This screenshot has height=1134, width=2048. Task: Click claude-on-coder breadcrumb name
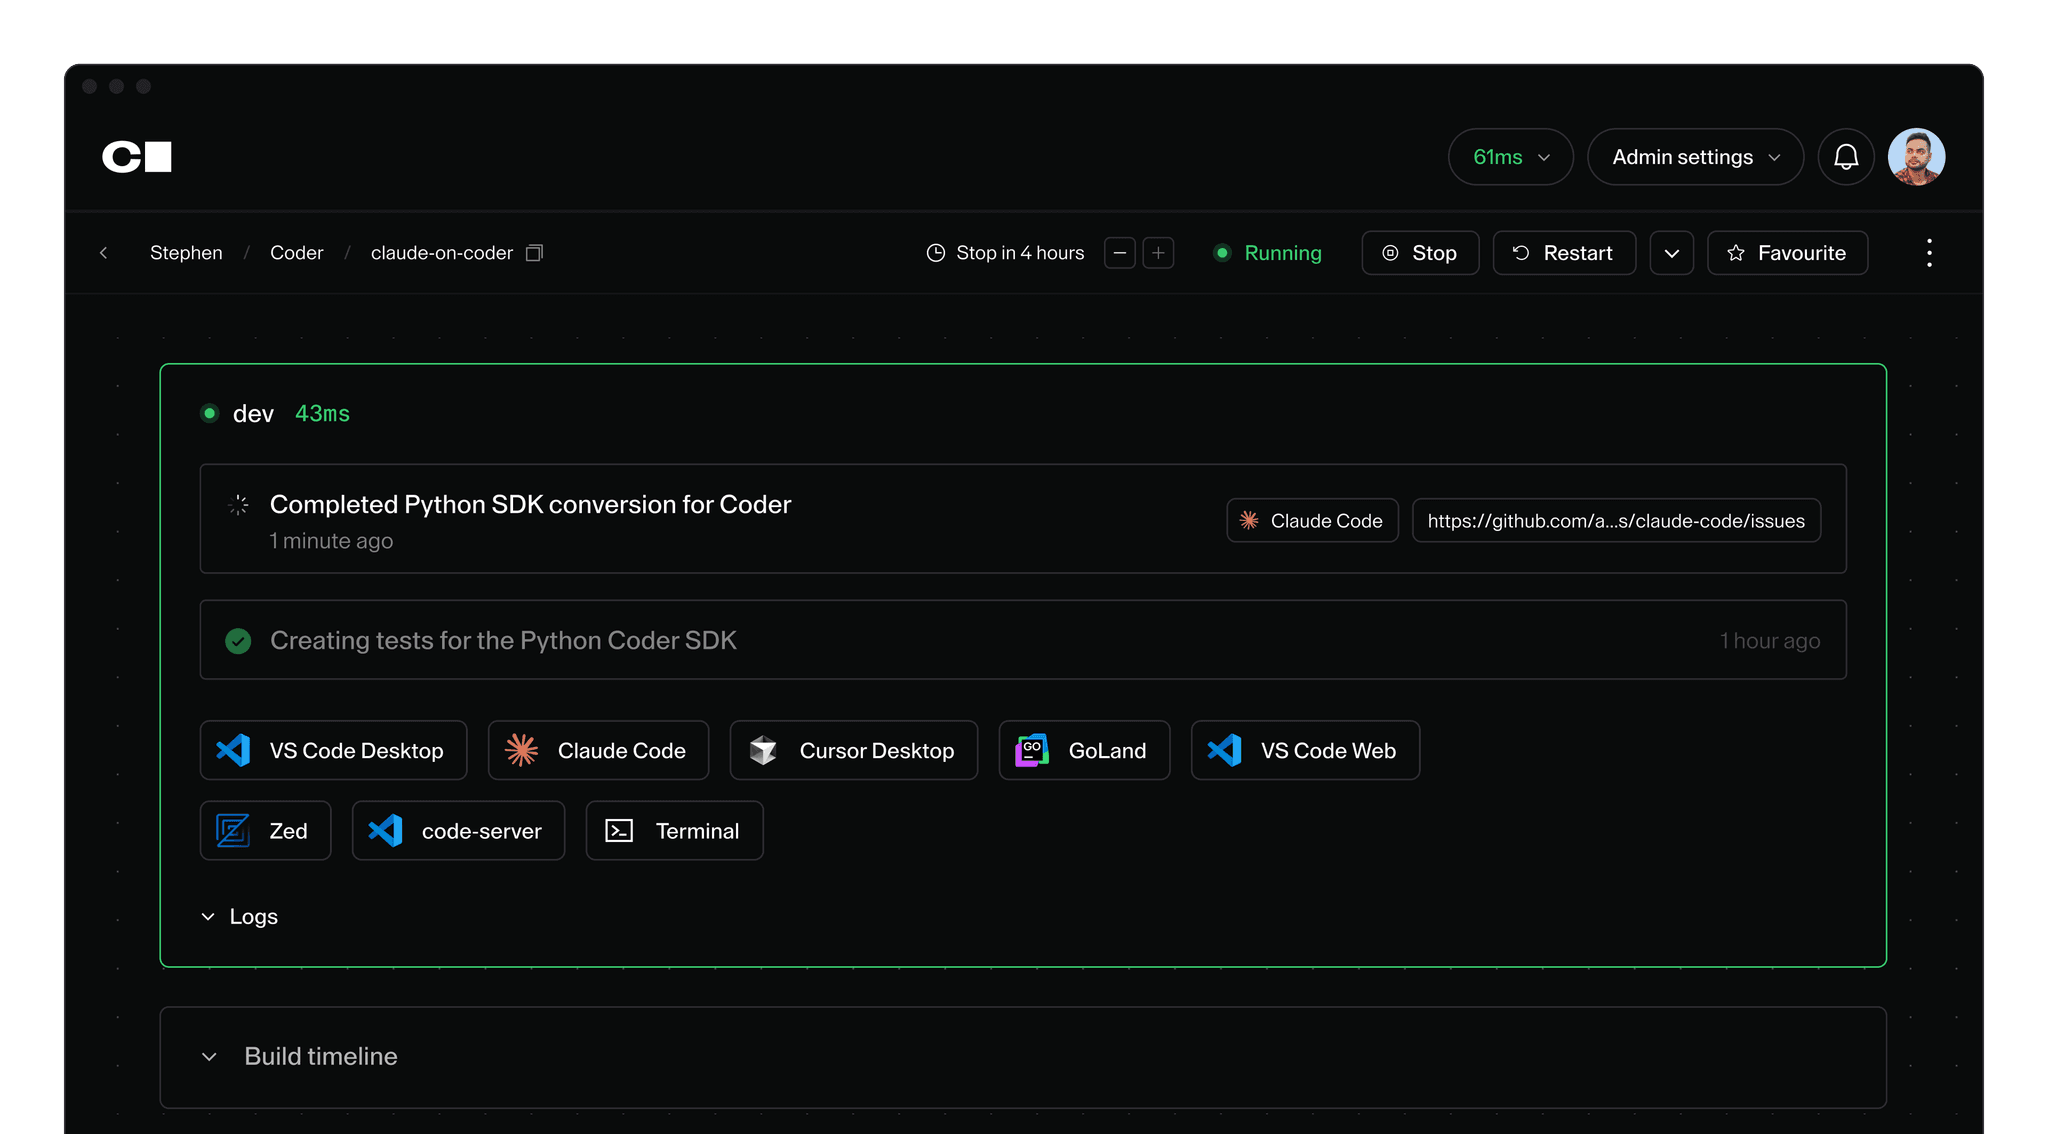coord(442,253)
